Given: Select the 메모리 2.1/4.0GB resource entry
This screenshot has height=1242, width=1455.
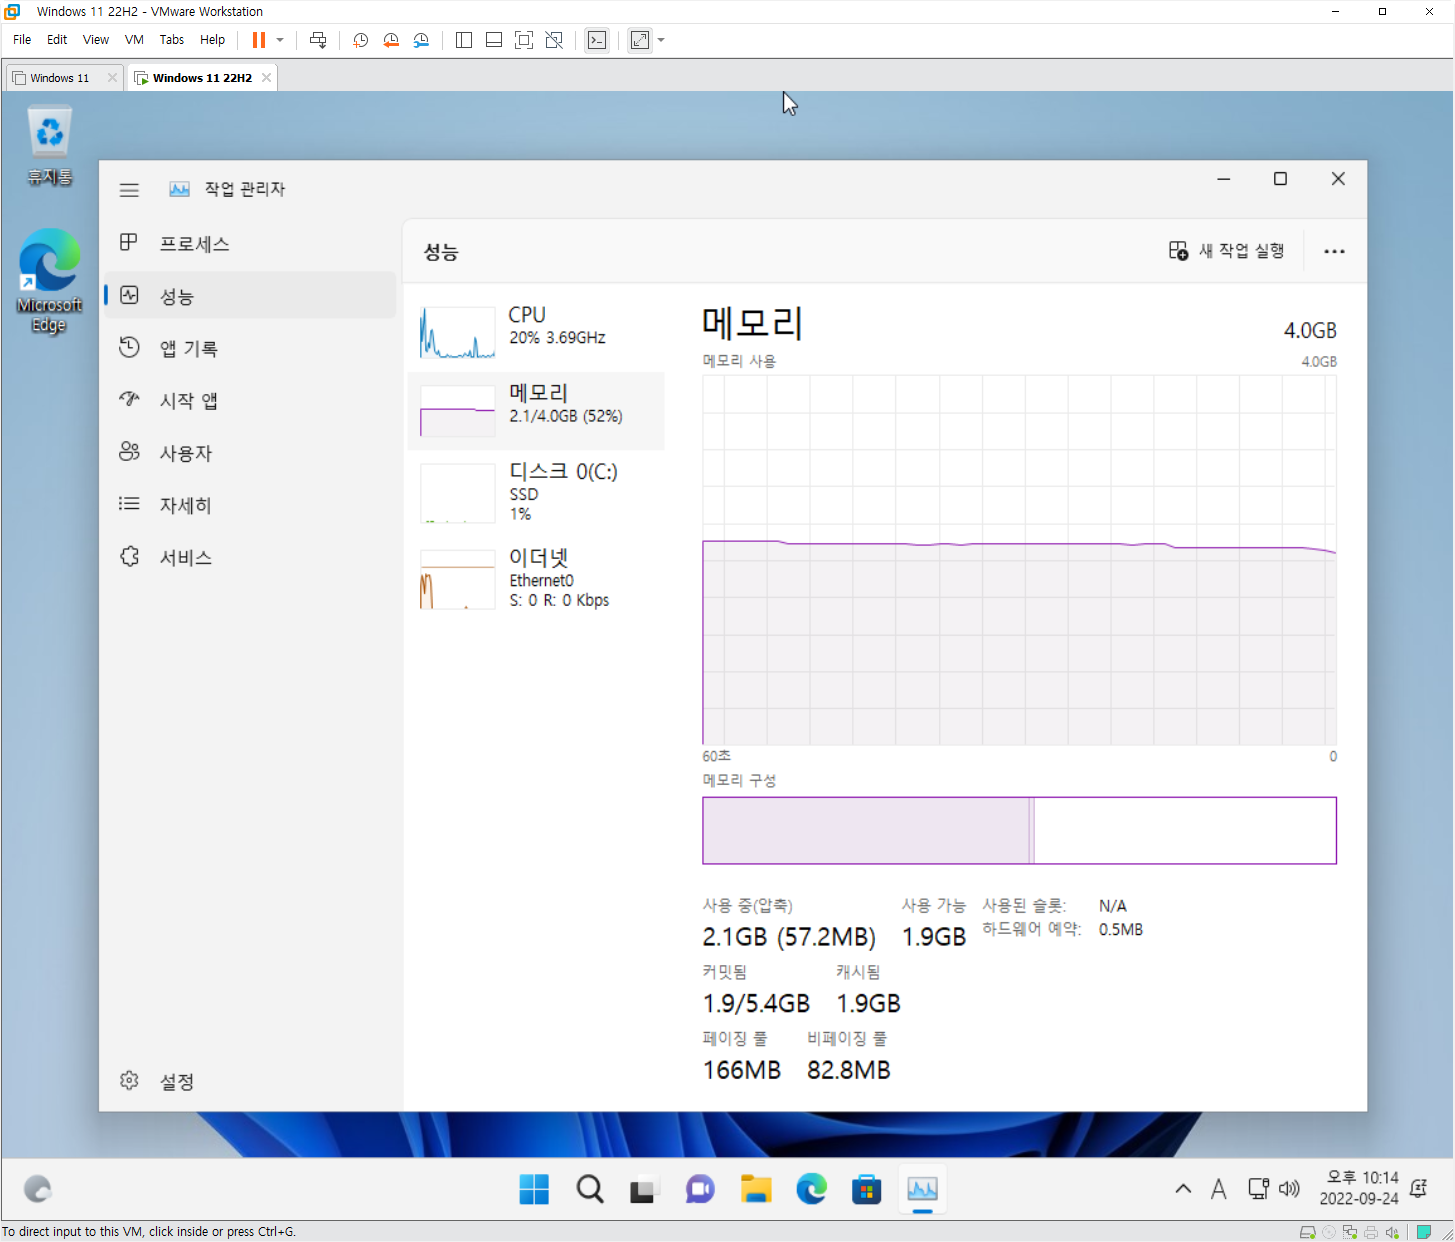Looking at the screenshot, I should pos(536,410).
